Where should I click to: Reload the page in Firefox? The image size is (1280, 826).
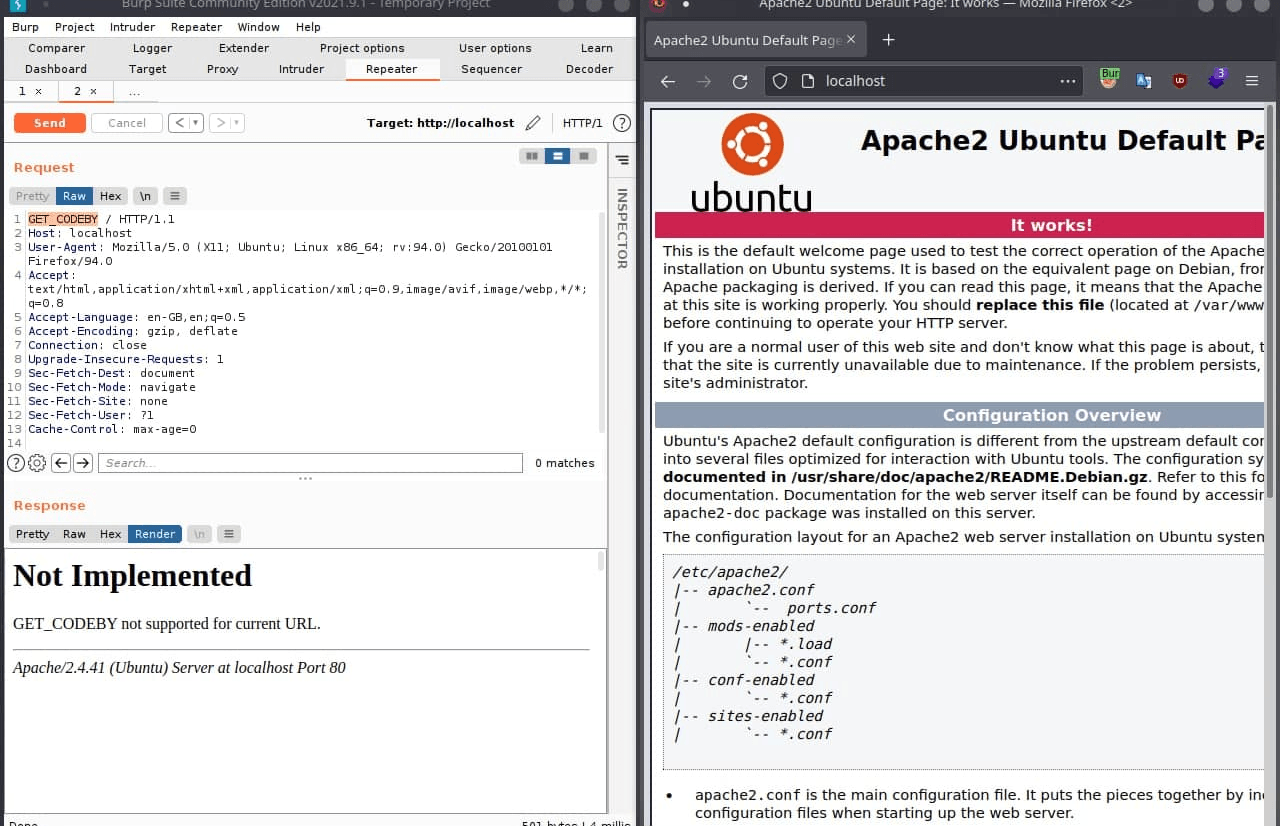click(x=740, y=81)
